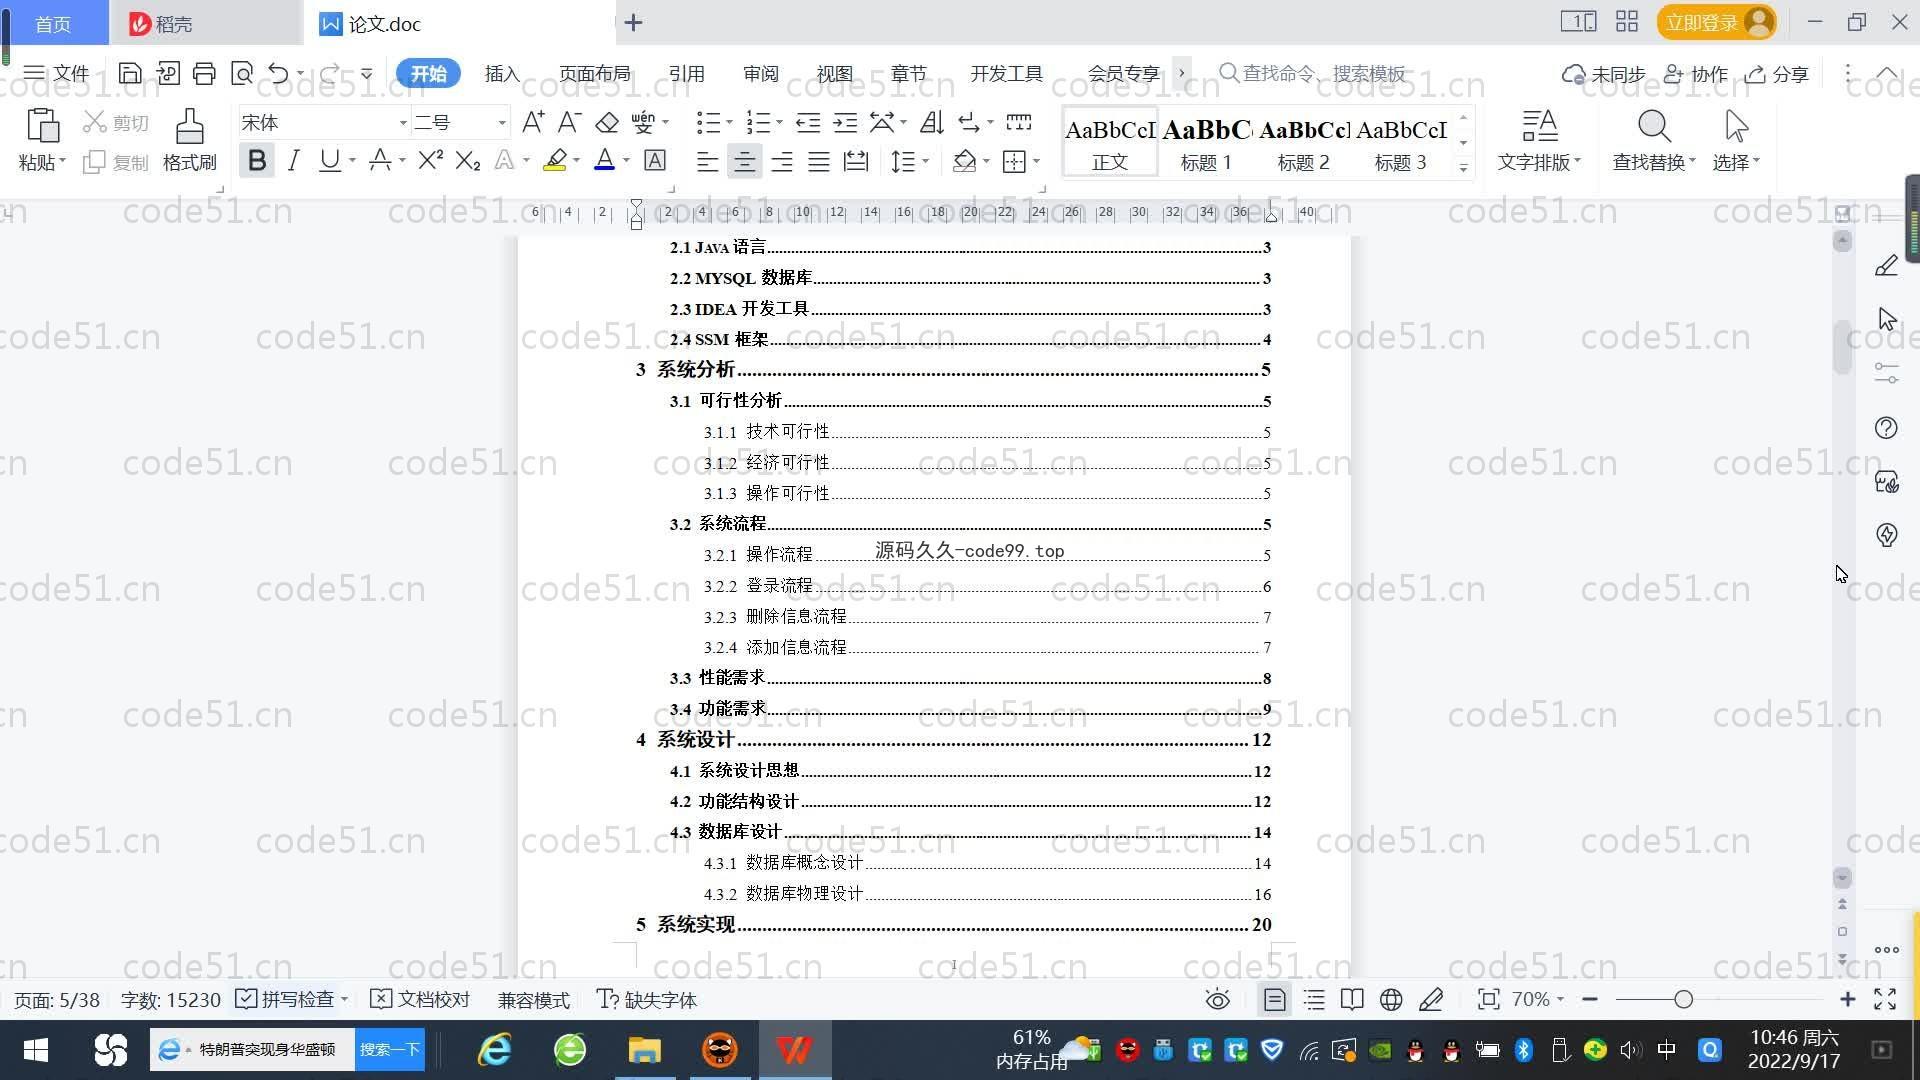Toggle italic formatting
Image resolution: width=1920 pixels, height=1080 pixels.
point(293,160)
